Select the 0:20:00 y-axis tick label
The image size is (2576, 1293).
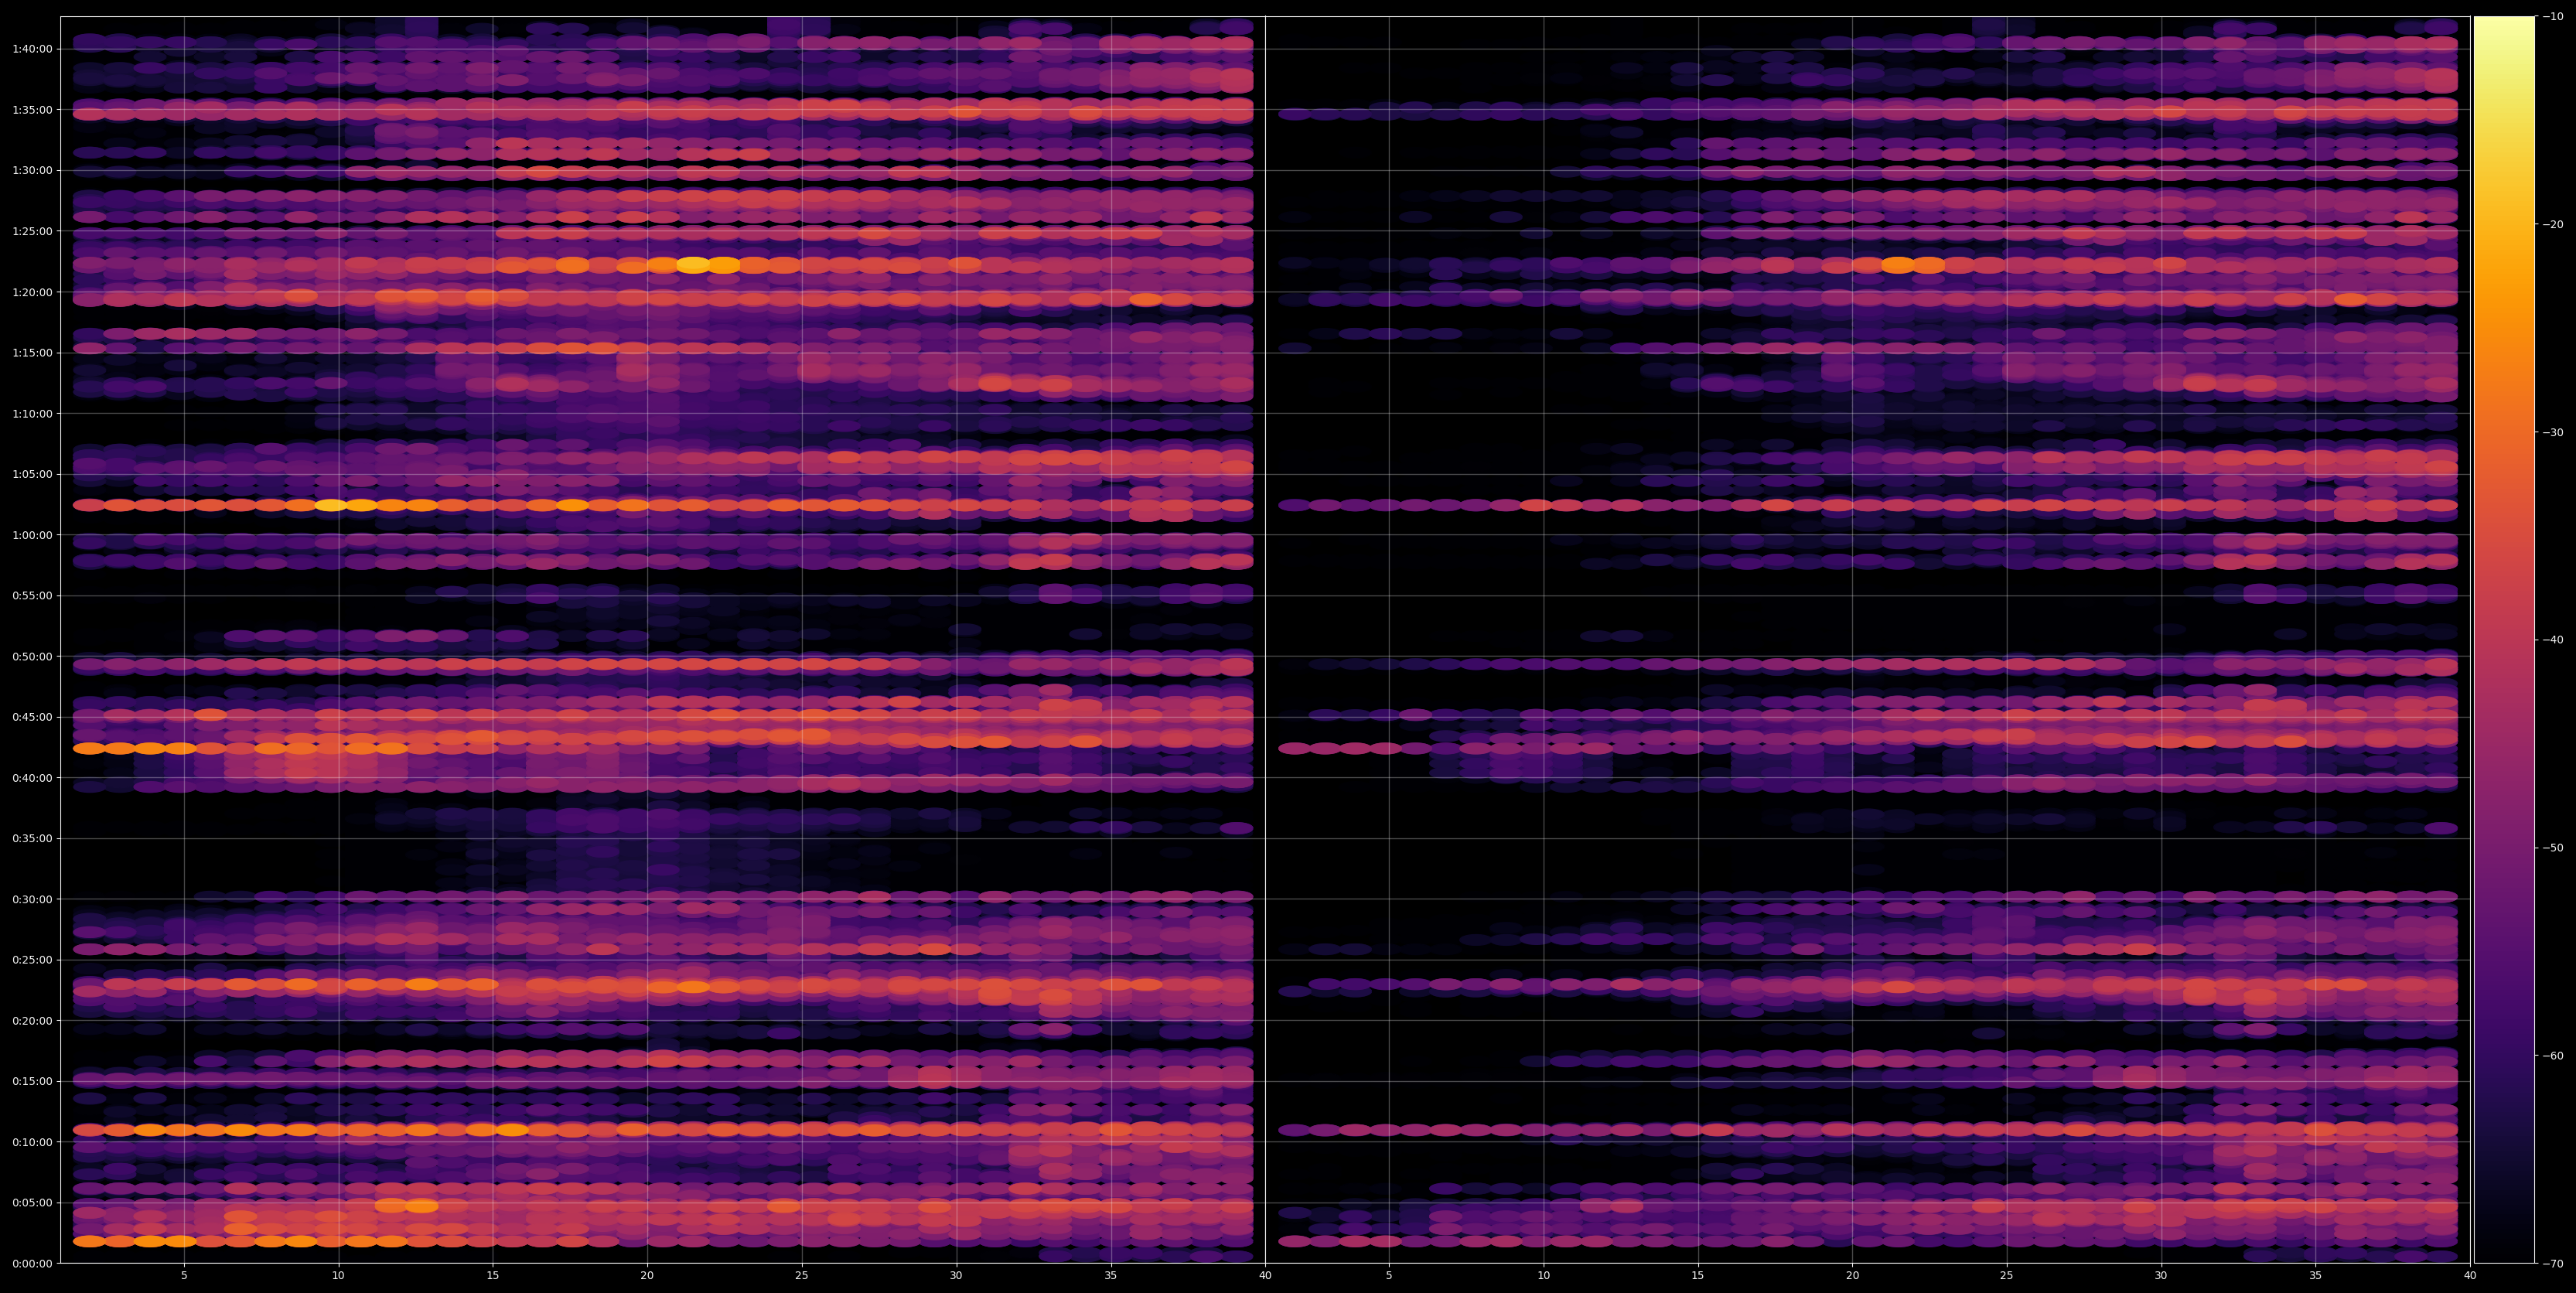[x=32, y=1020]
